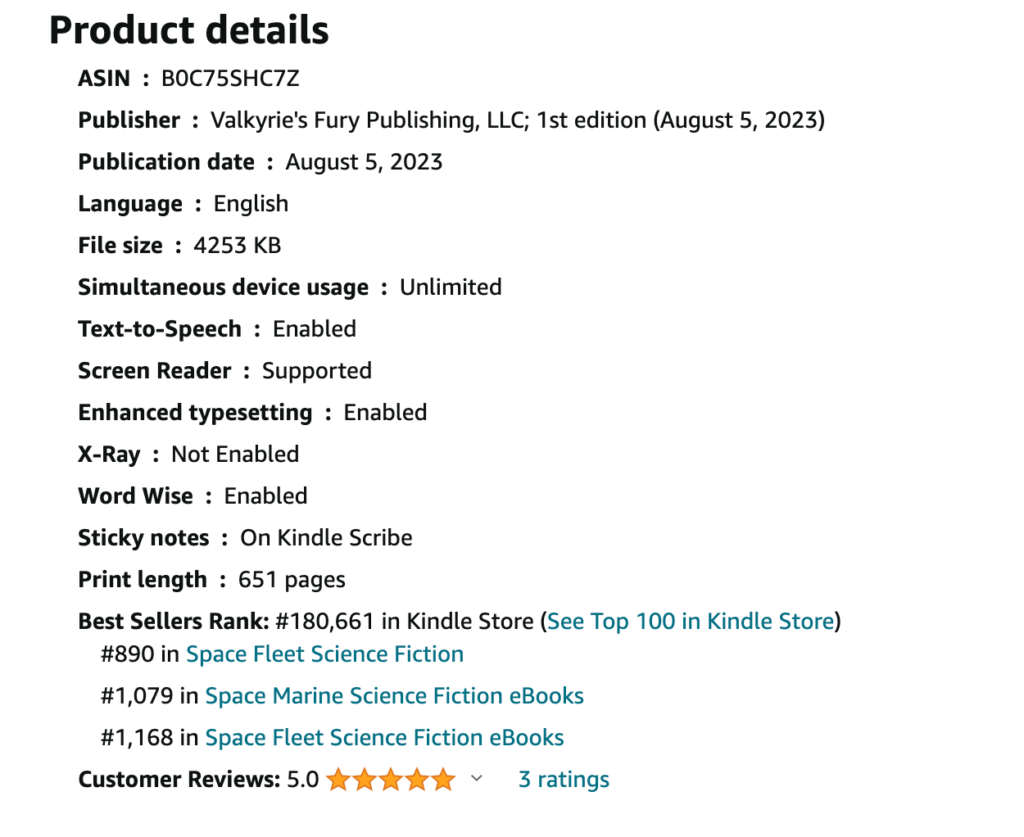Click the first star in Customer Reviews

(338, 780)
